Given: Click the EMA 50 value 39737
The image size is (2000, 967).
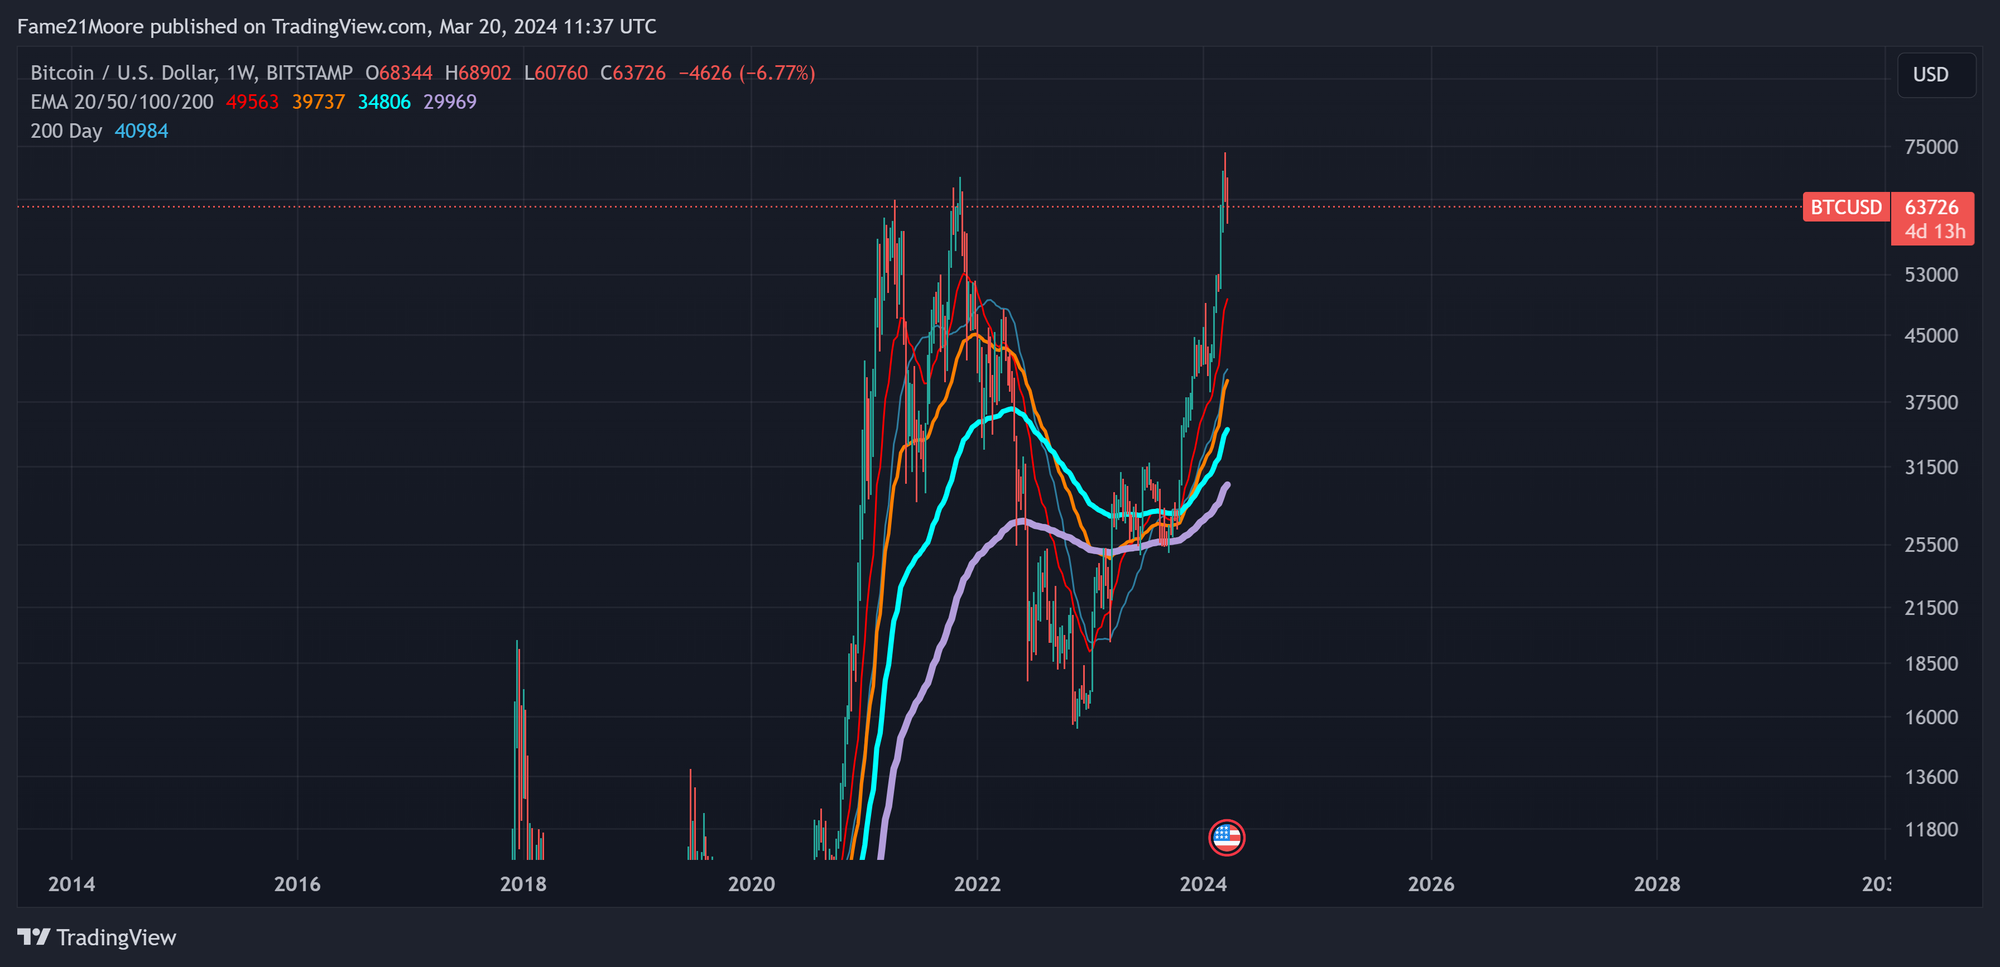Looking at the screenshot, I should point(318,102).
